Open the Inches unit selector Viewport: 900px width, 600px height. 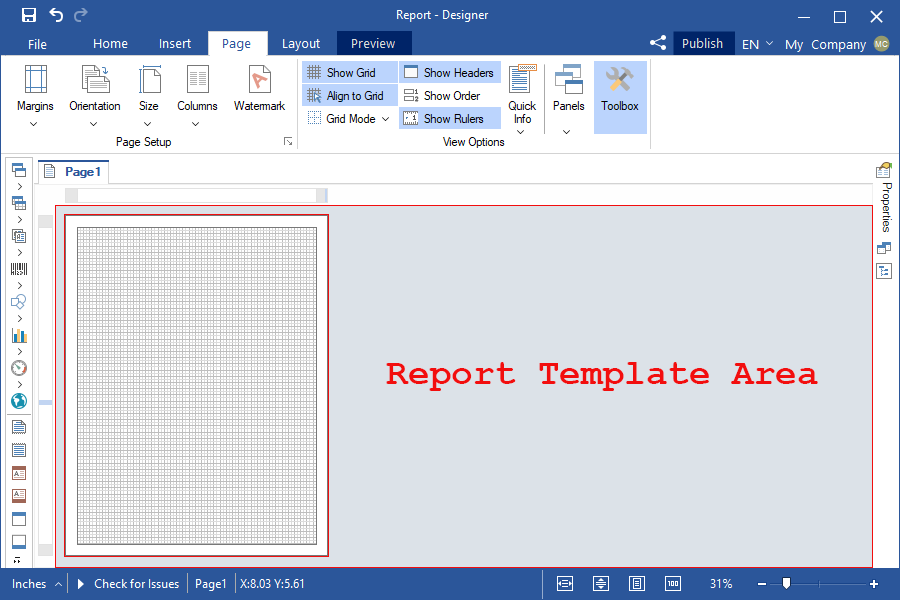[x=36, y=584]
